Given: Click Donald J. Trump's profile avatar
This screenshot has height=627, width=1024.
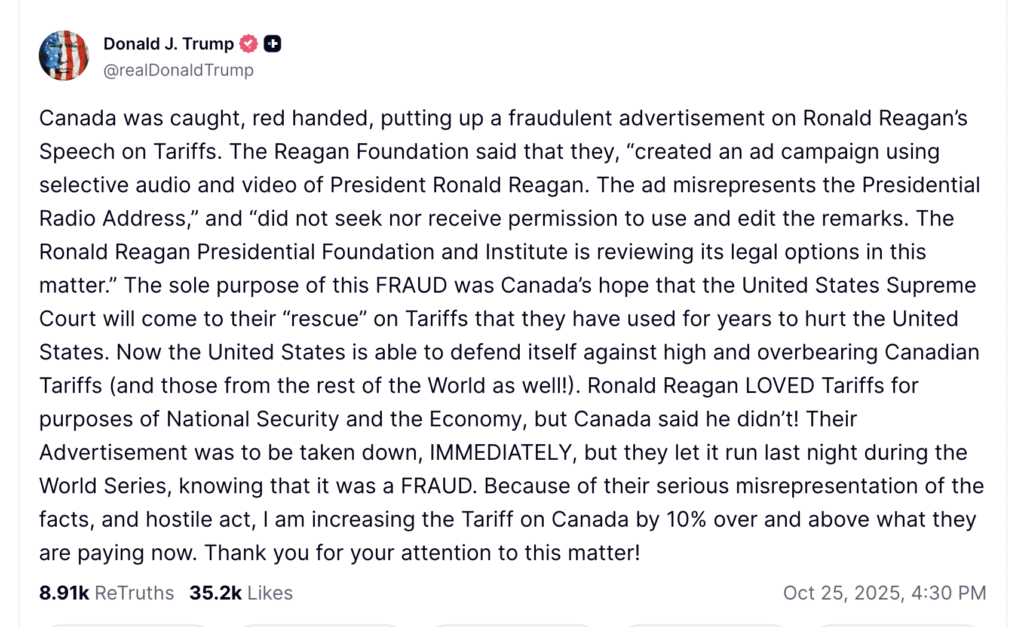Looking at the screenshot, I should tap(64, 56).
